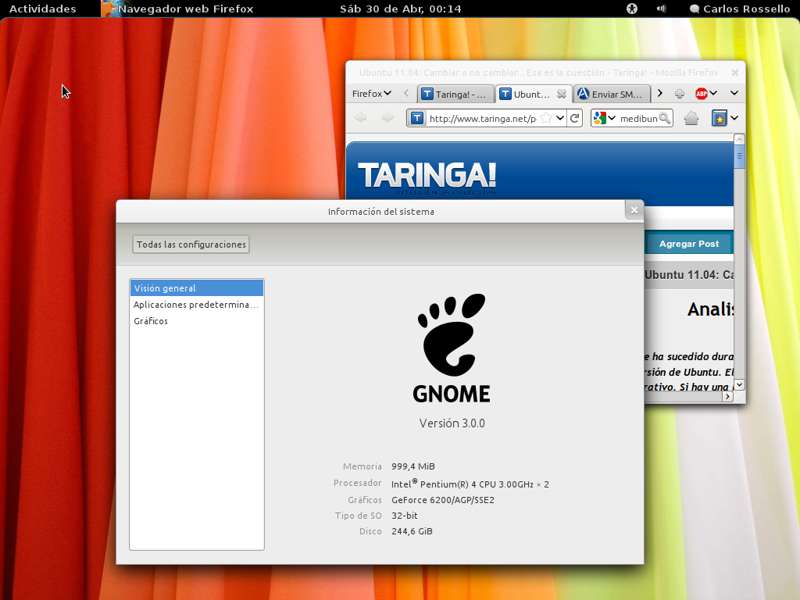Open the Firefox menu button
The width and height of the screenshot is (800, 600).
click(371, 93)
